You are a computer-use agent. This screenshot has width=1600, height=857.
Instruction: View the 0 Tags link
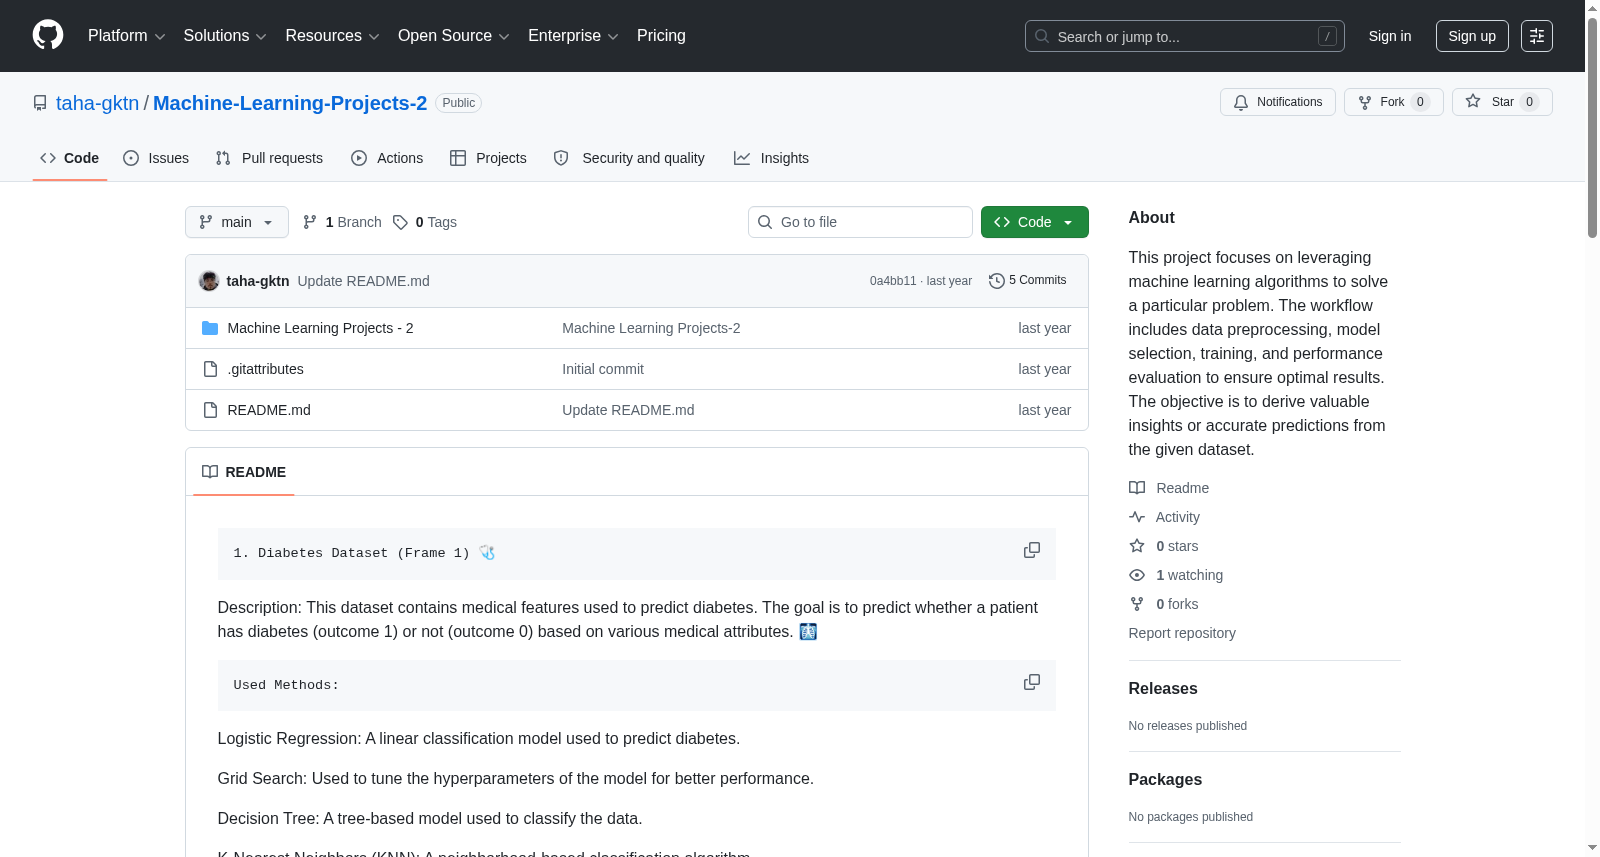click(425, 222)
